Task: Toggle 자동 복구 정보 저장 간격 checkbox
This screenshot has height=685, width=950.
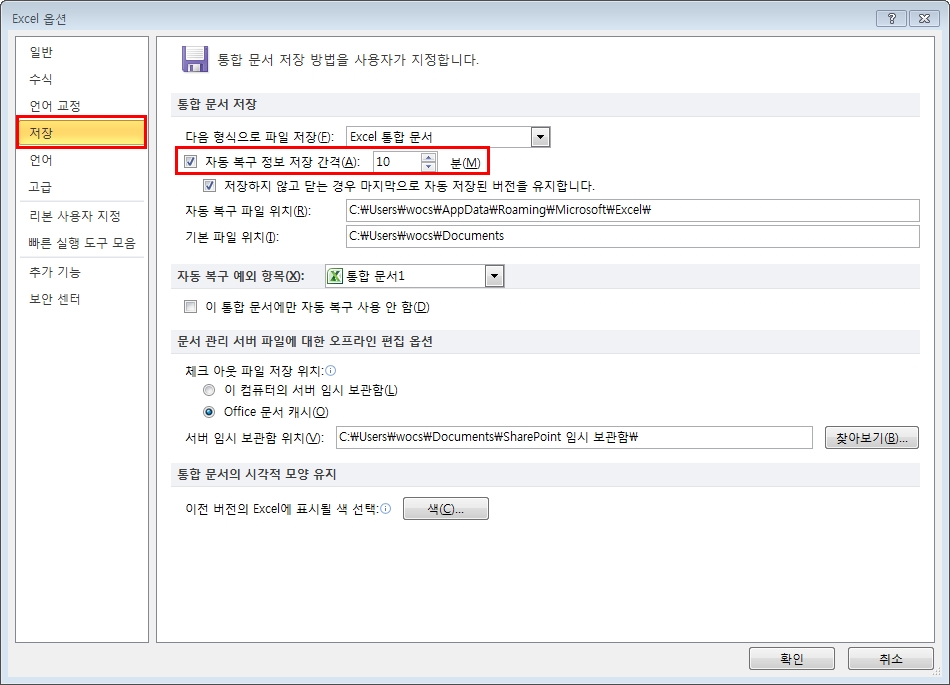Action: [191, 162]
